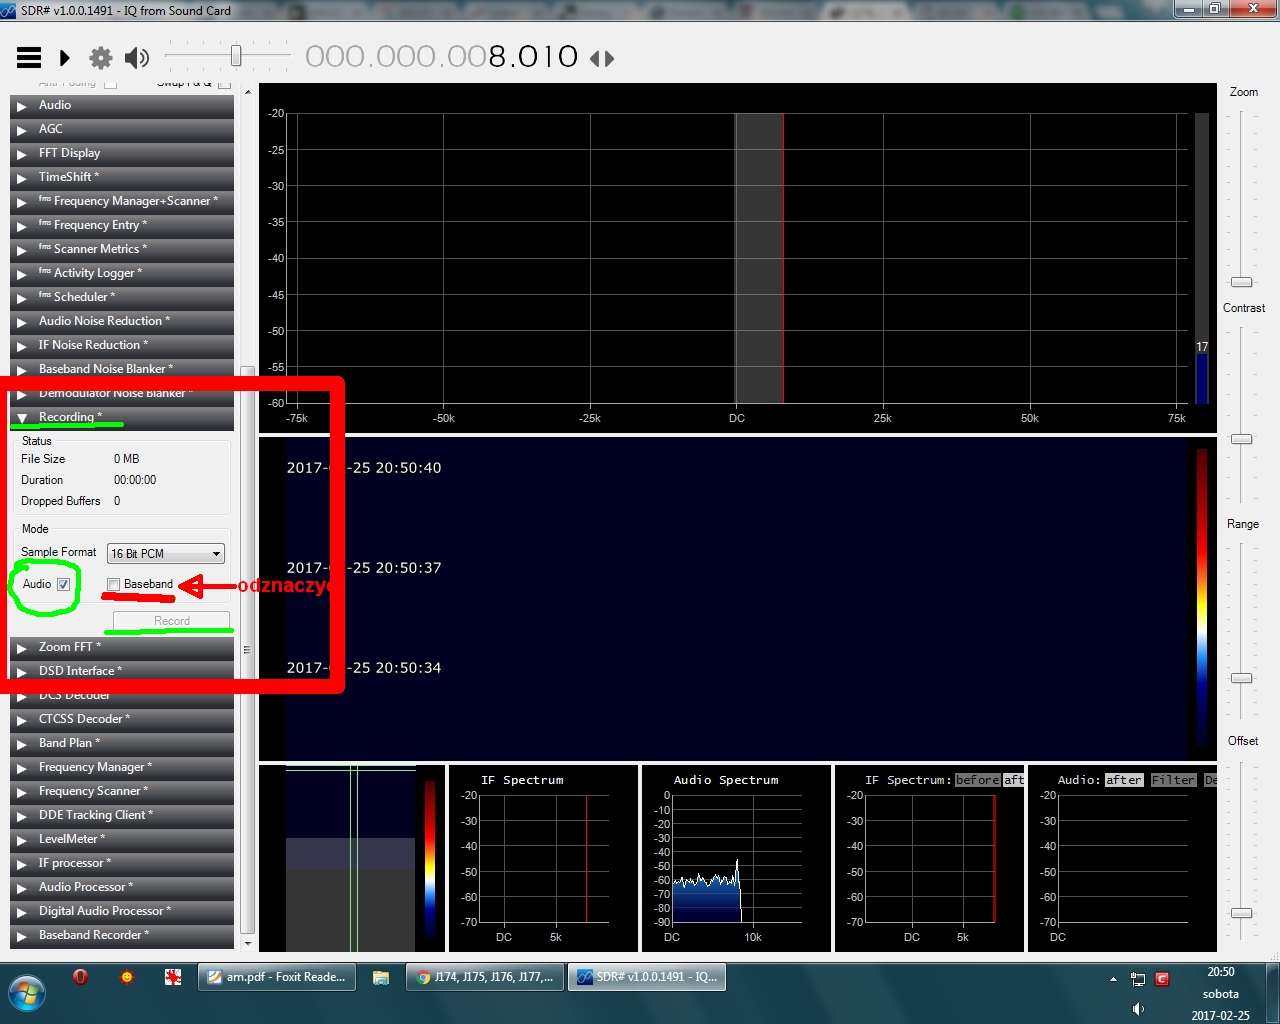Expand the first Audio section below the toolbar
This screenshot has height=1024, width=1280.
tap(122, 105)
